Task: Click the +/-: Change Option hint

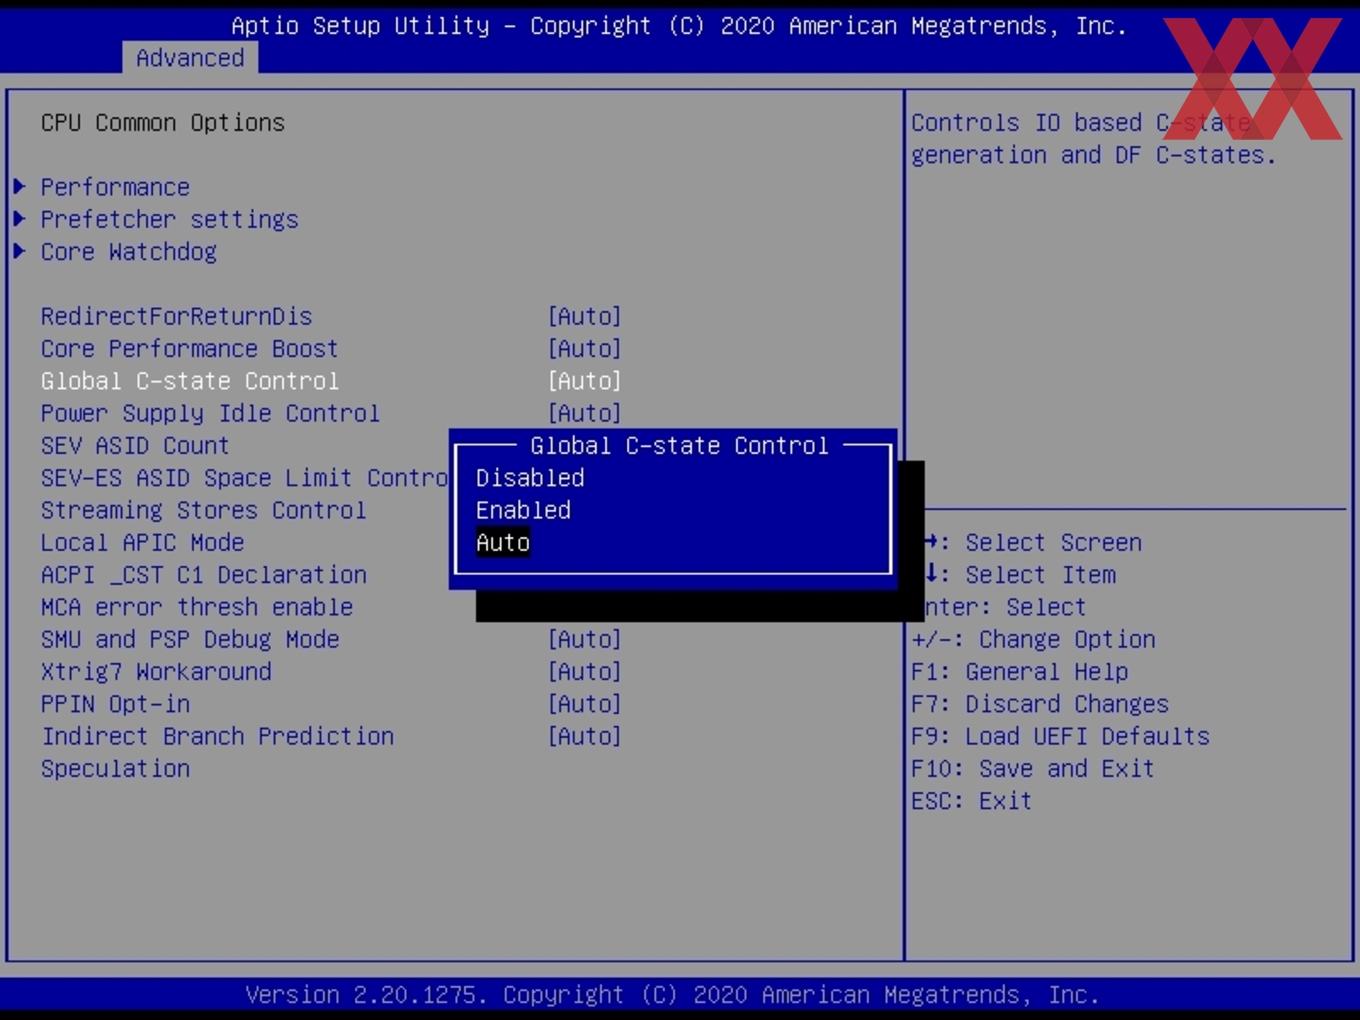Action: (1033, 639)
